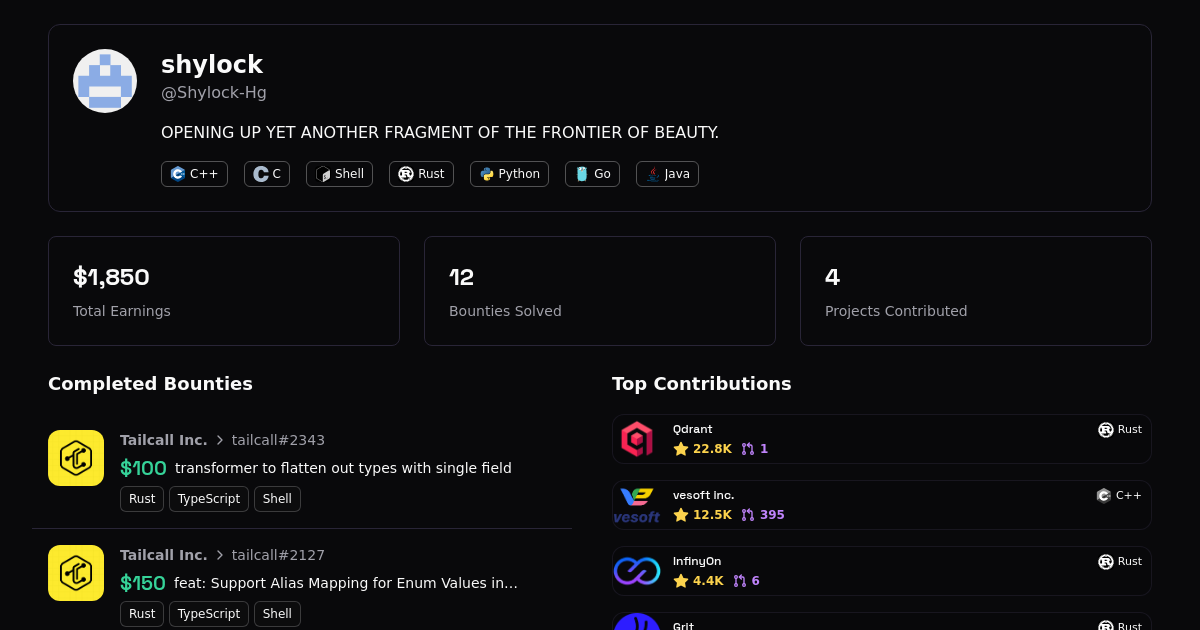The image size is (1200, 630).
Task: Click the vesoft star count 12.5K
Action: (x=703, y=515)
